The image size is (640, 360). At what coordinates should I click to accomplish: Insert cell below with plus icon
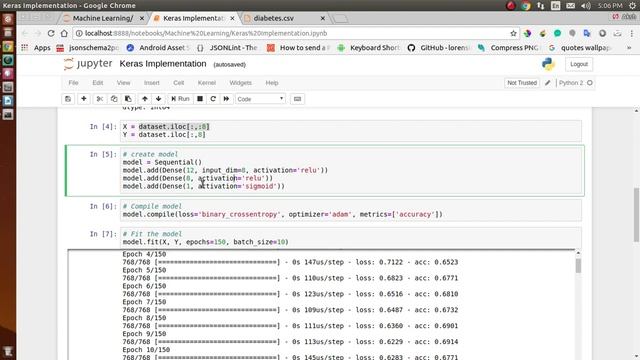tap(84, 99)
